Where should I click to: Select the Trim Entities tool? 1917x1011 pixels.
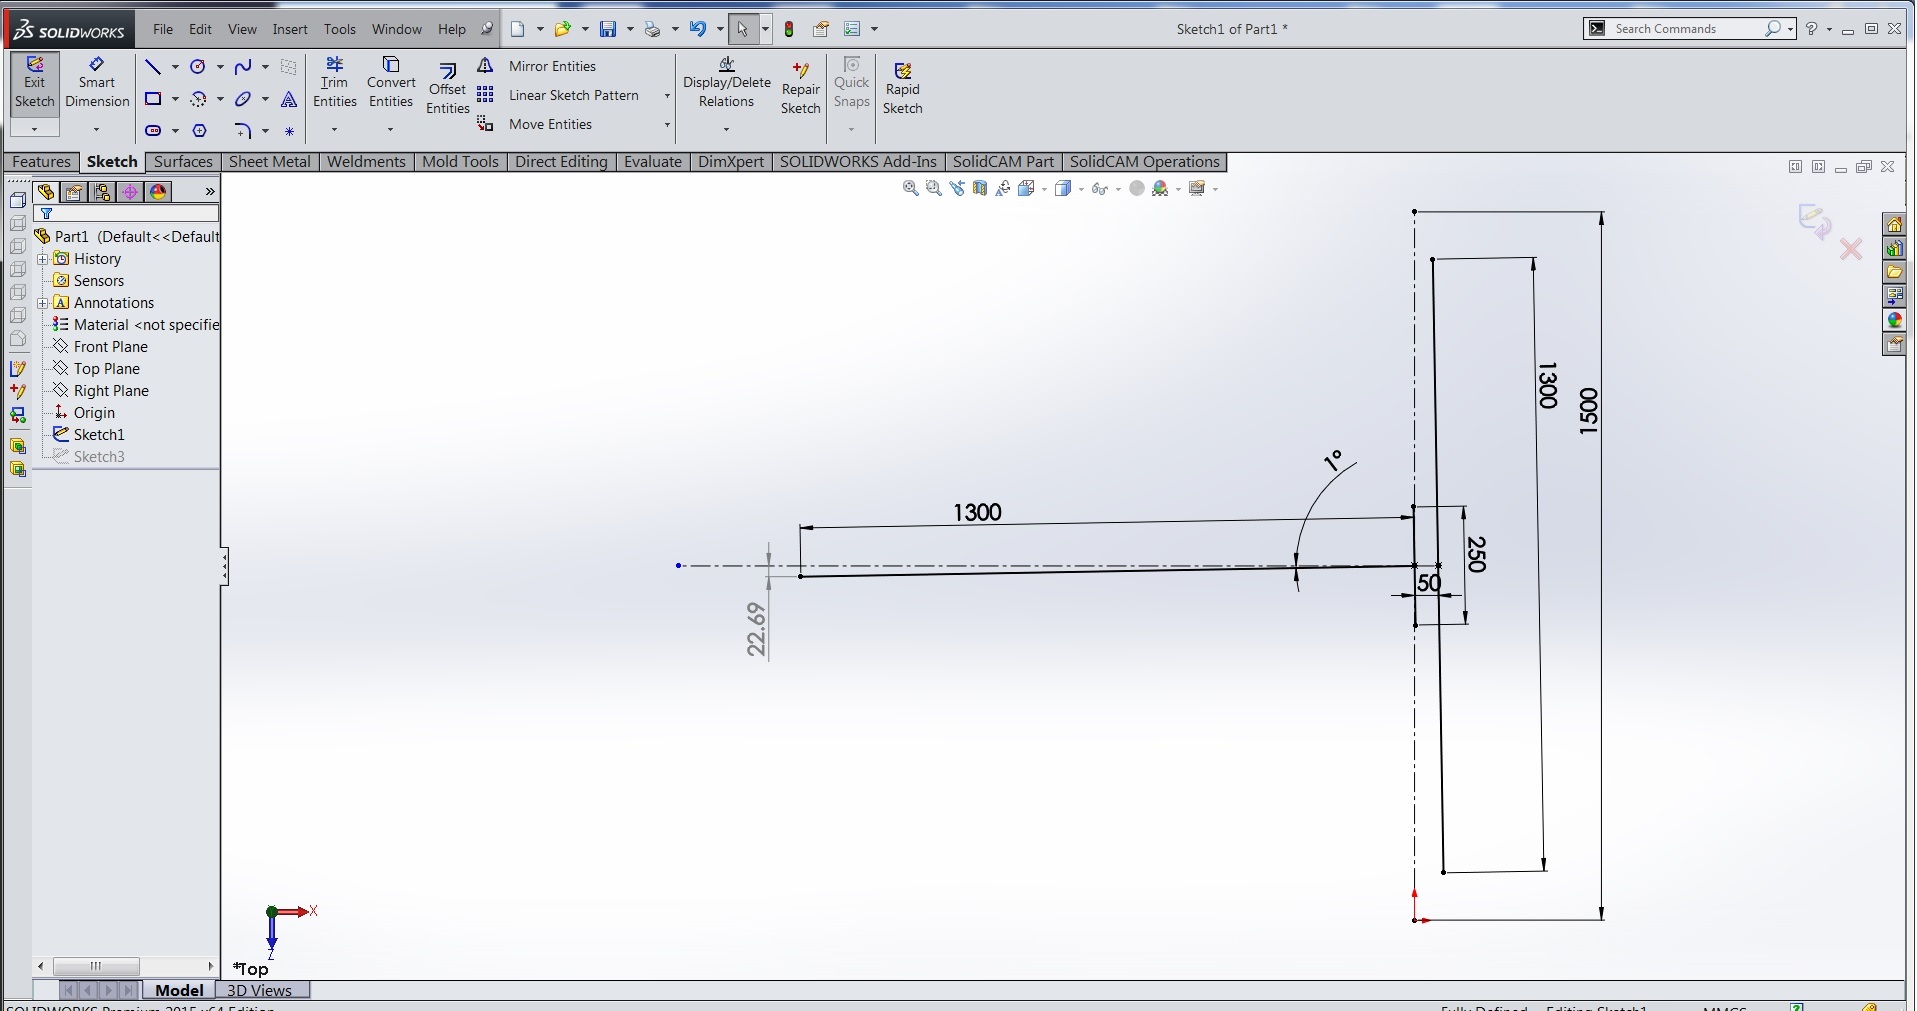(334, 83)
